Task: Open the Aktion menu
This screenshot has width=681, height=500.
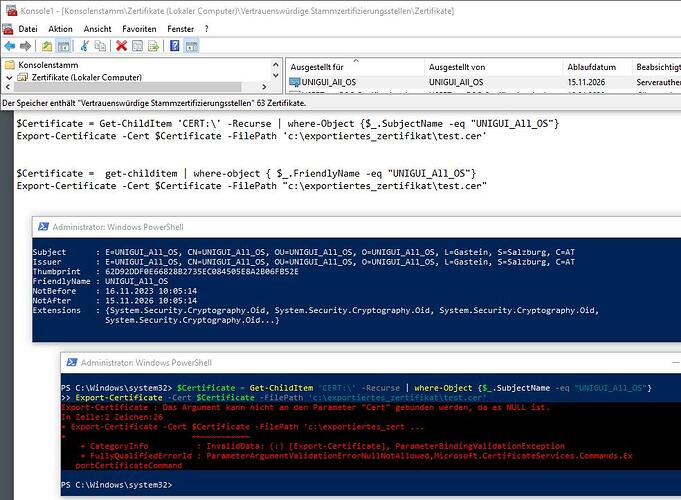Action: (x=60, y=29)
